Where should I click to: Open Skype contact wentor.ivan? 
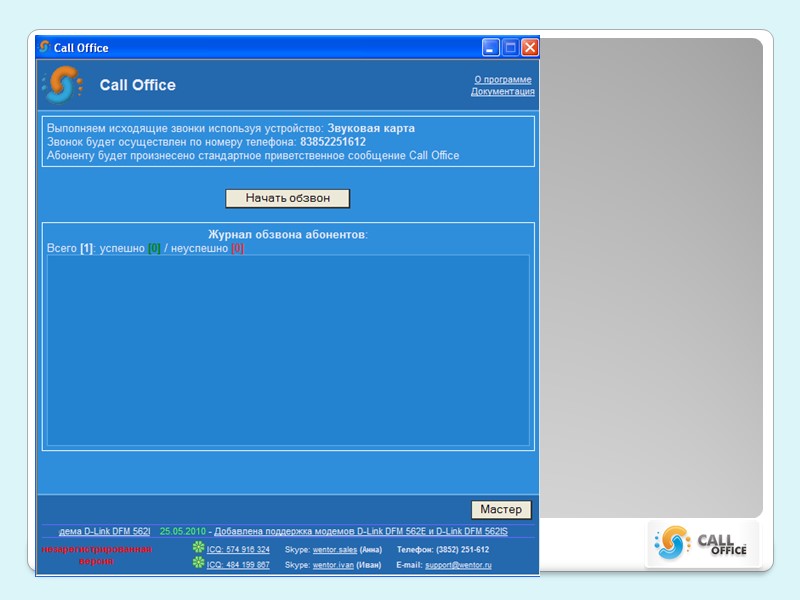tap(333, 565)
